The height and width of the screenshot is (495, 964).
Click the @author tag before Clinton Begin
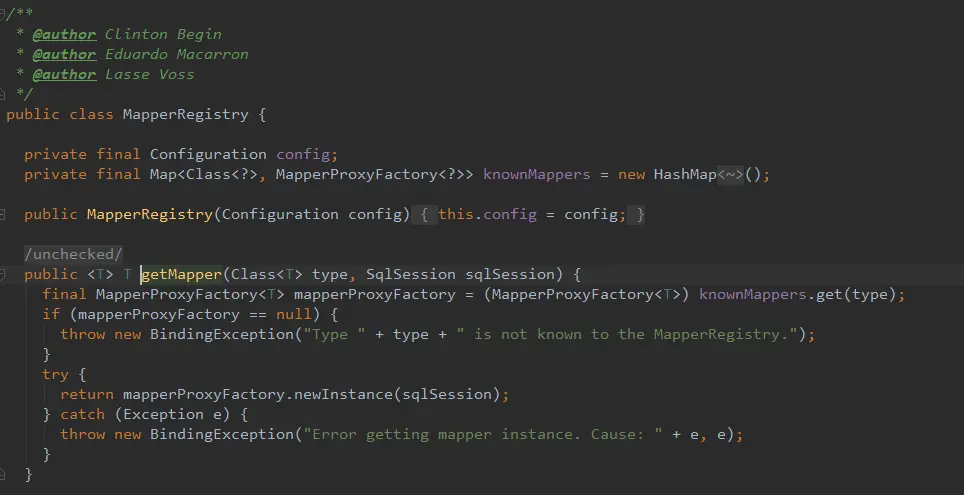[x=64, y=34]
